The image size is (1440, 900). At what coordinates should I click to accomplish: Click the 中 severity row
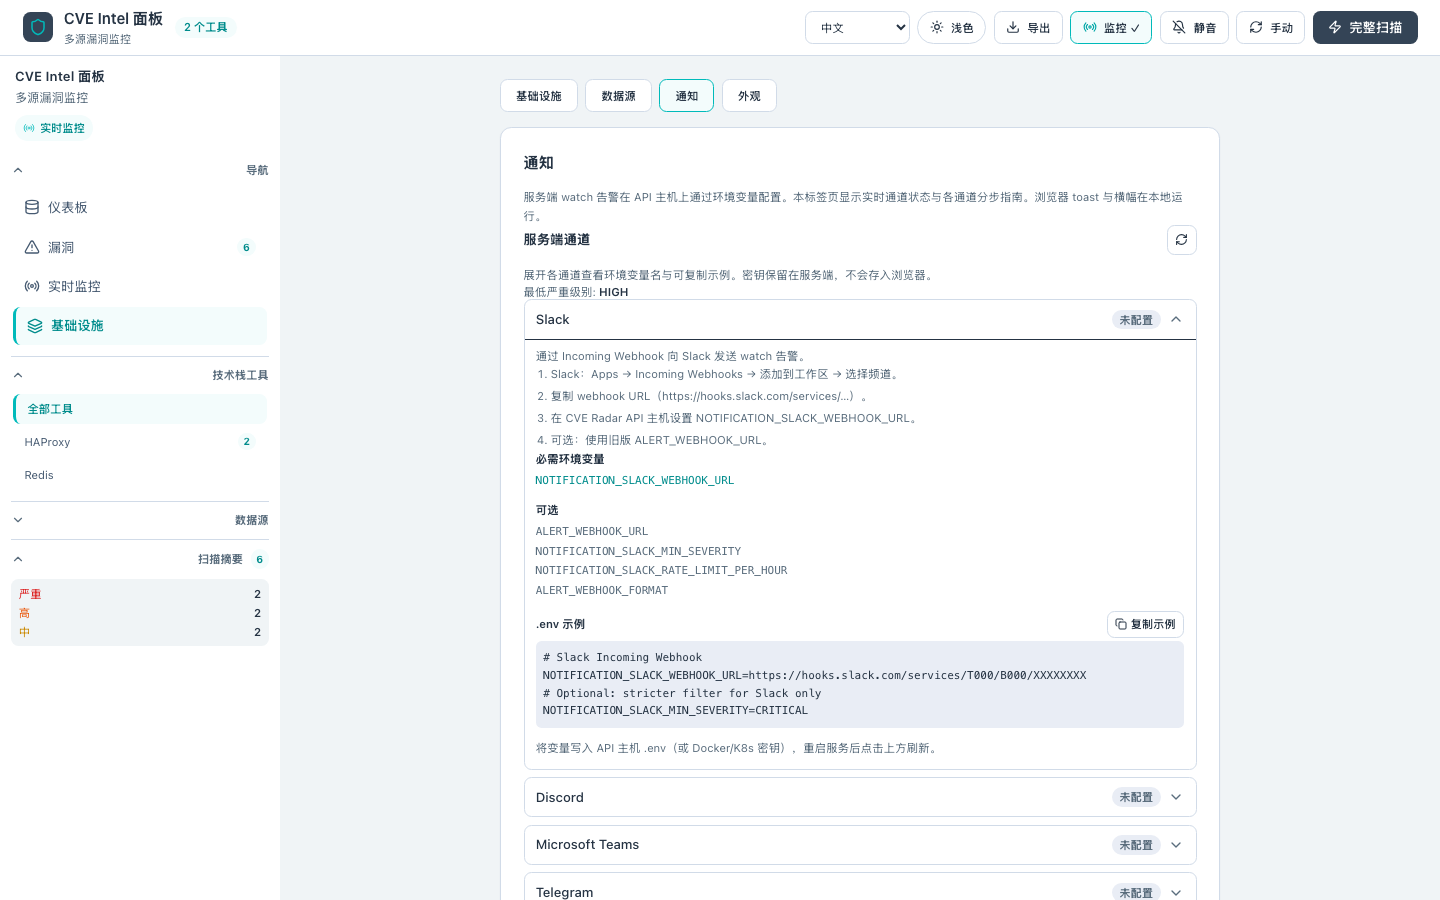point(140,632)
